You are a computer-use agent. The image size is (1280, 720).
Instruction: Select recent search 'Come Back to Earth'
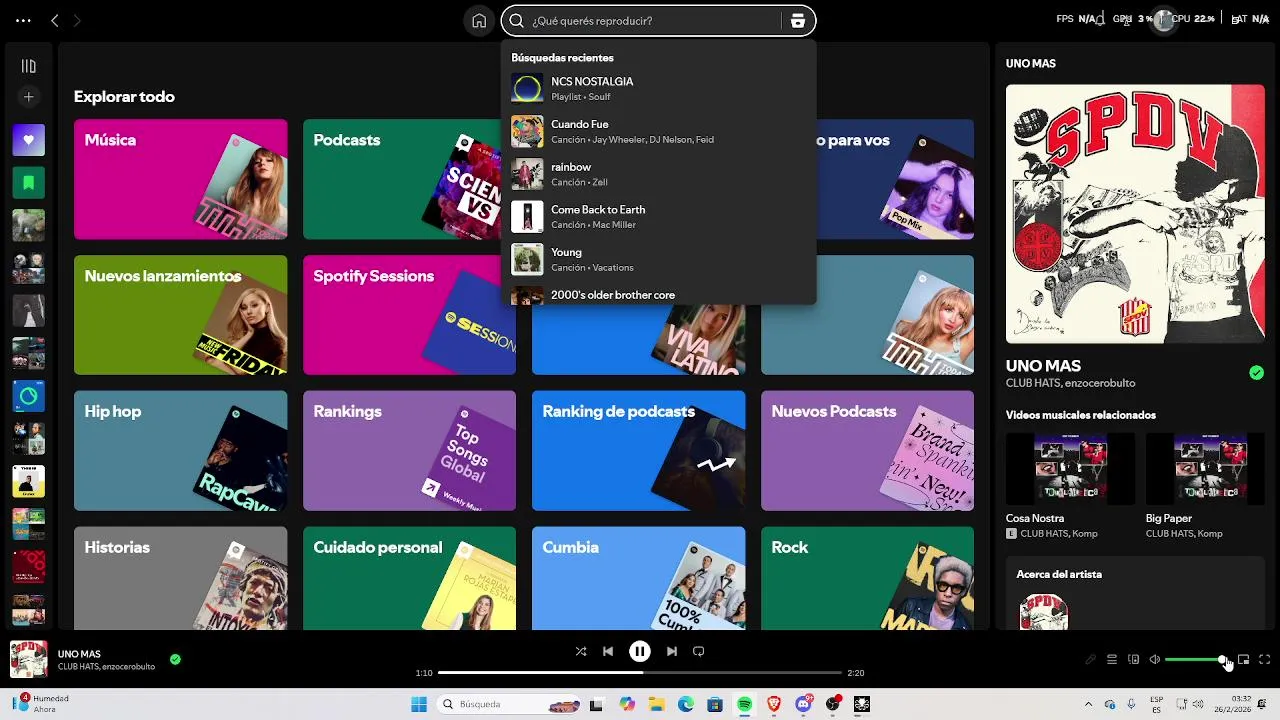coord(658,217)
